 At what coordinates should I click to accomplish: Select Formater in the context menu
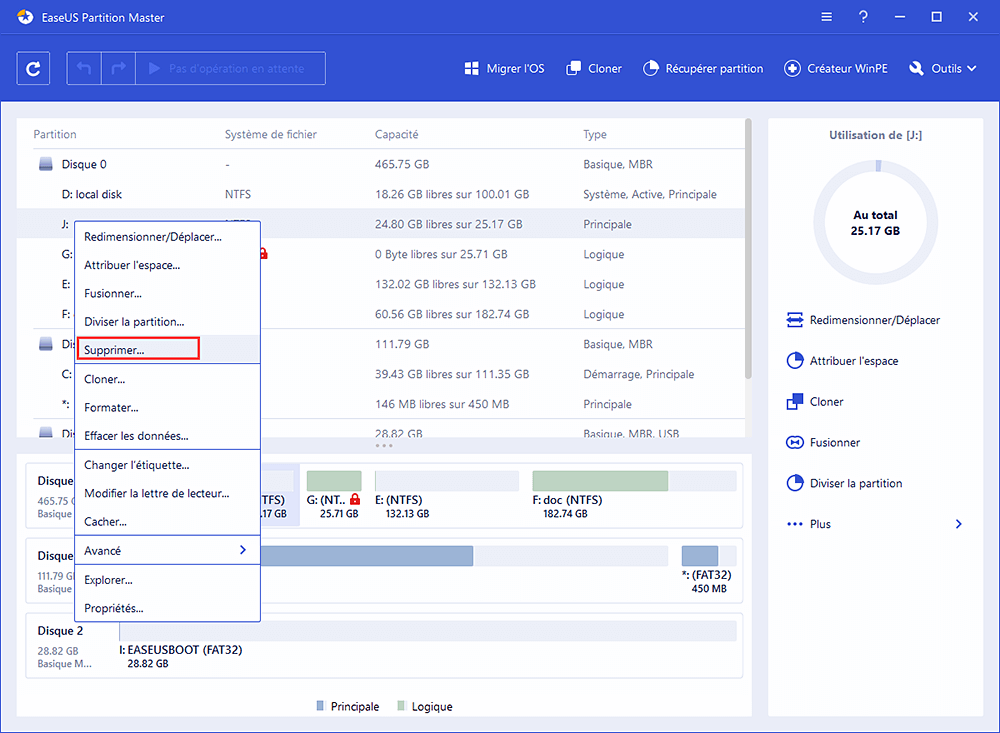tap(167, 407)
